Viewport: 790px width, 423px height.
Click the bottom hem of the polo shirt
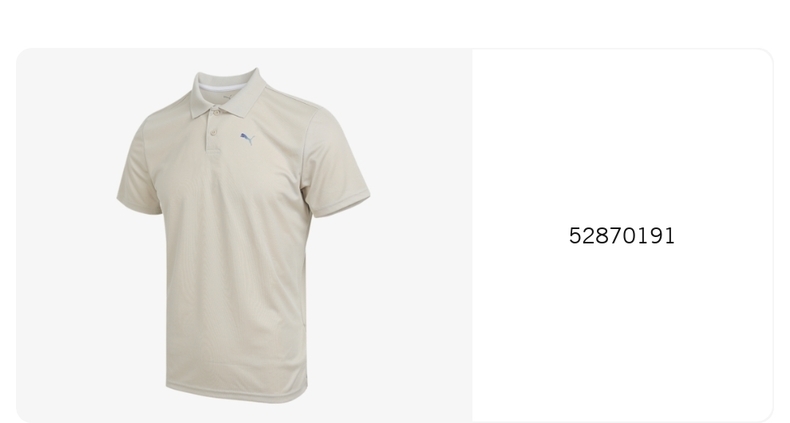(x=236, y=394)
